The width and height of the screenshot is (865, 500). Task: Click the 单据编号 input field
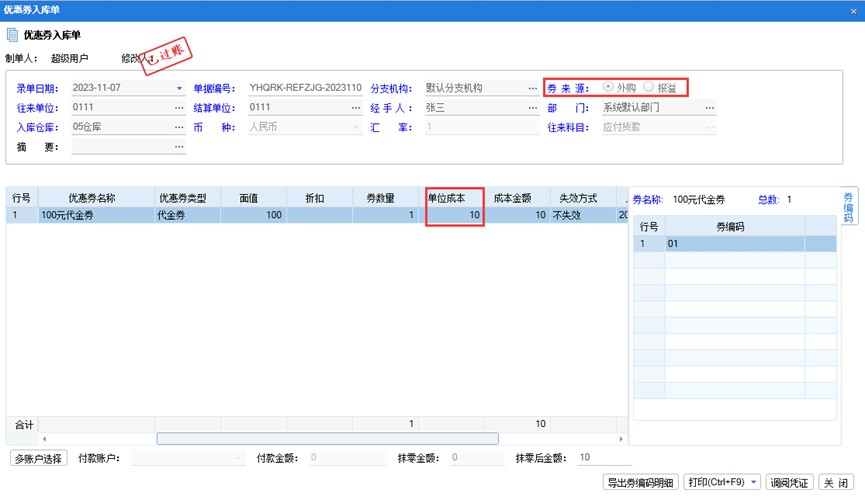(x=305, y=88)
